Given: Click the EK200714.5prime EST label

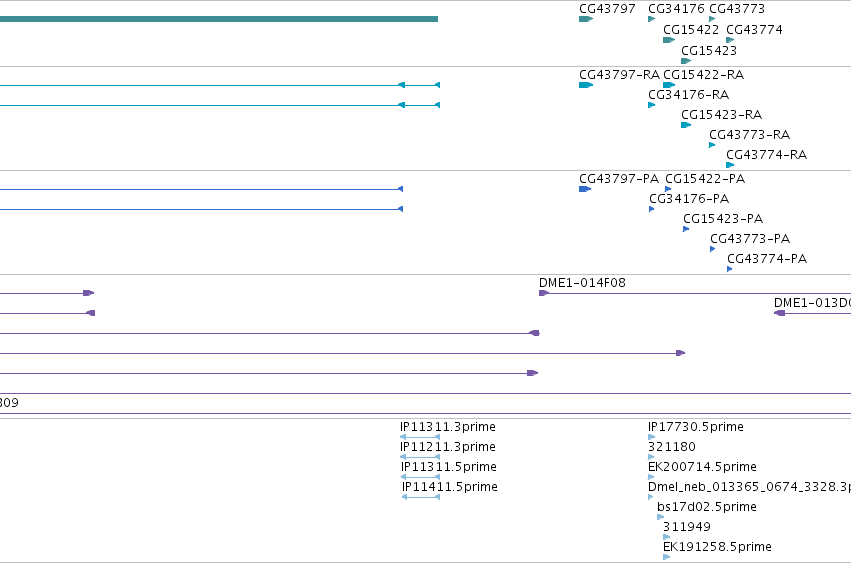Looking at the screenshot, I should [x=702, y=467].
